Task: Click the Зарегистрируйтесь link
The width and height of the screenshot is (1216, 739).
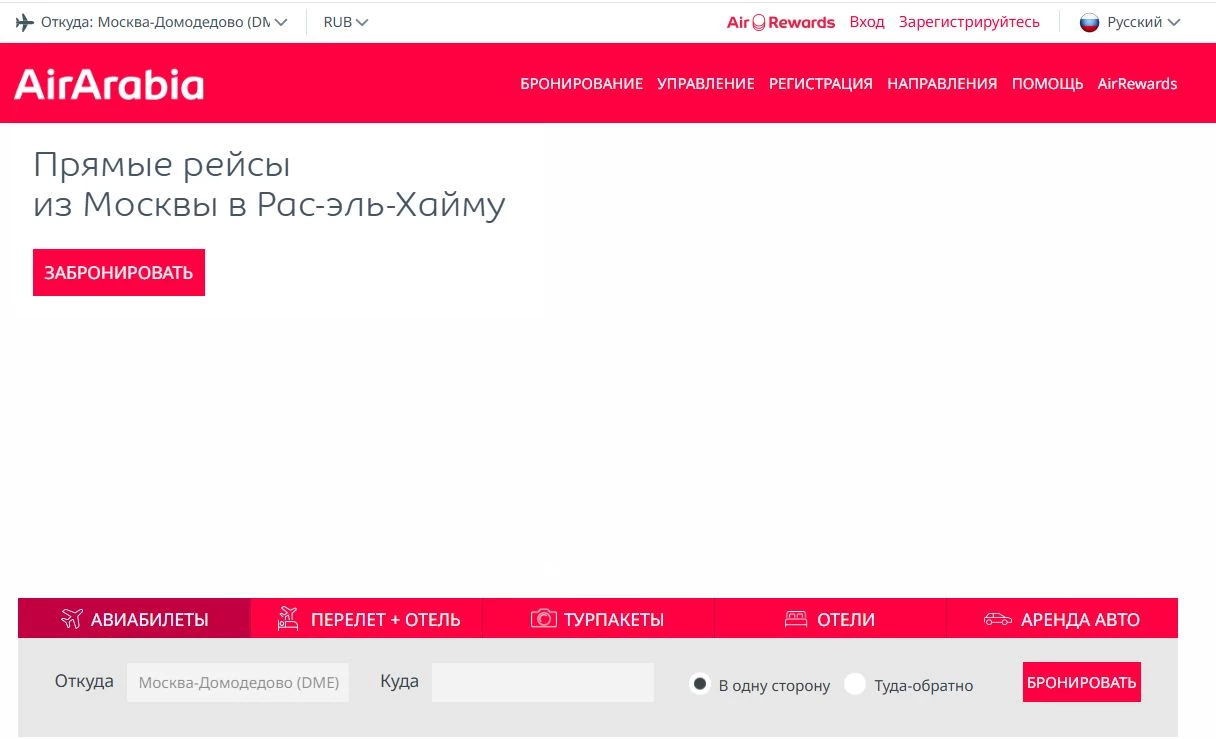Action: tap(969, 22)
